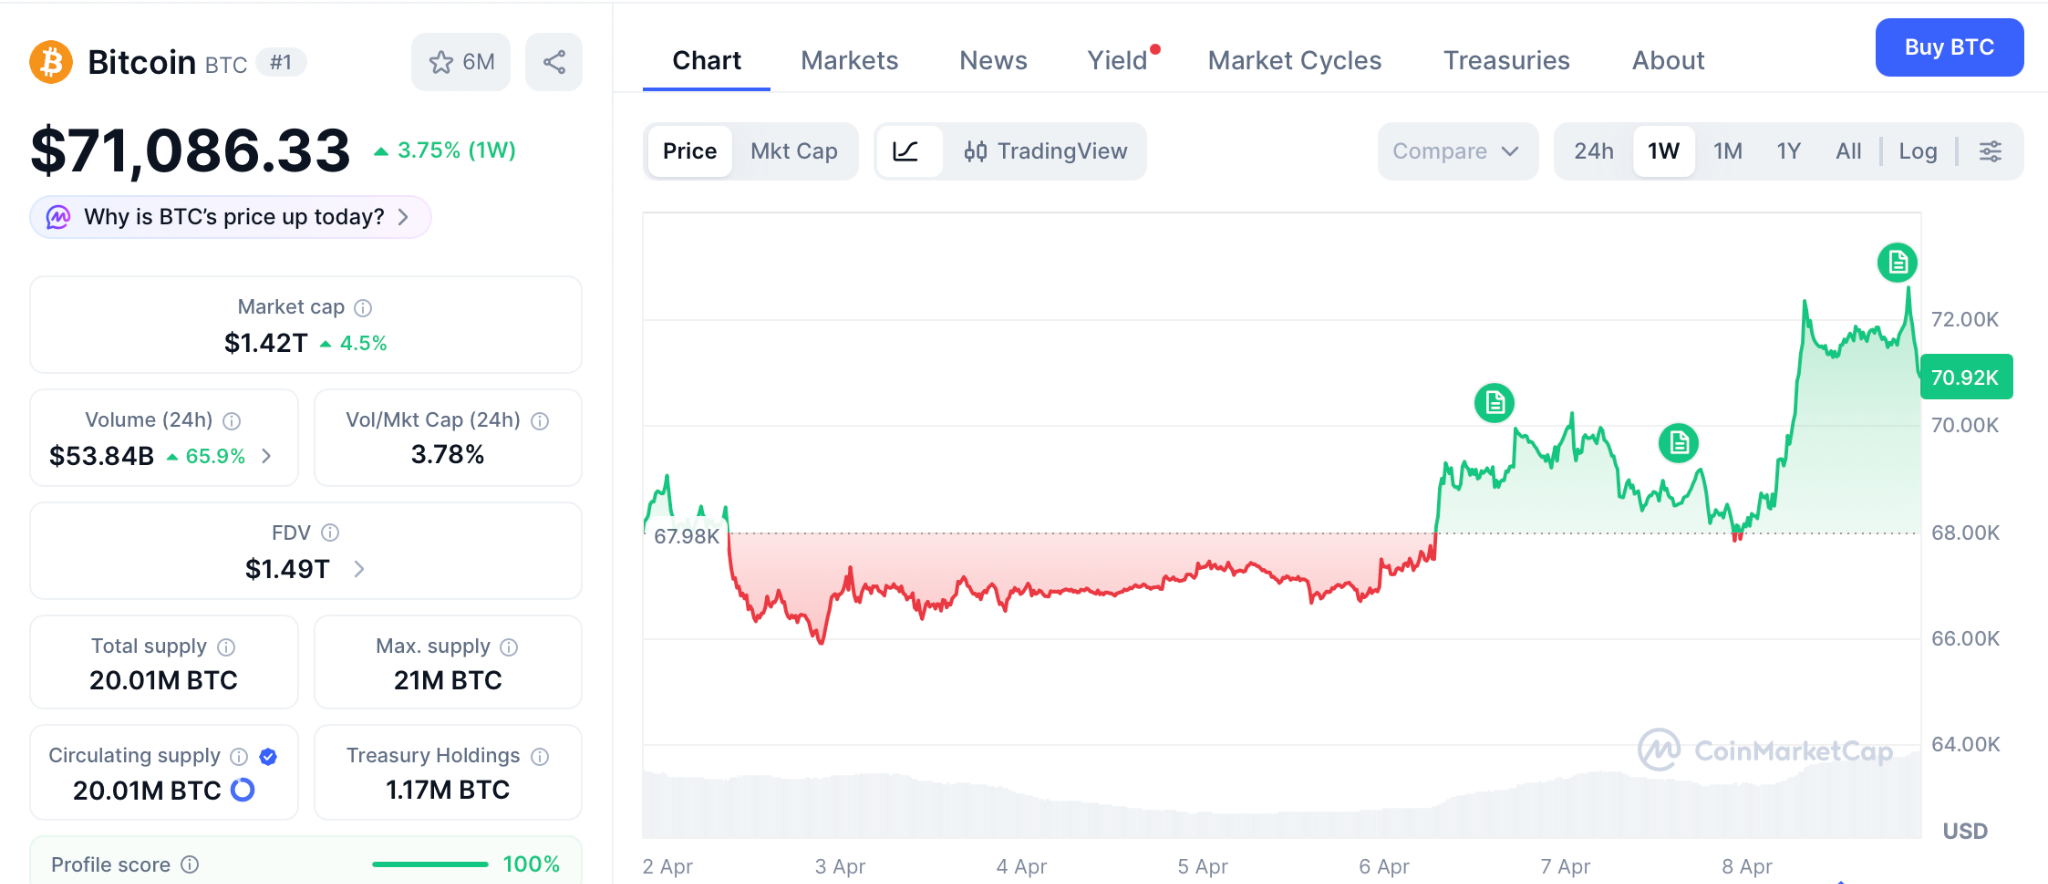Toggle Log scale on chart
The image size is (2048, 884).
[1917, 151]
